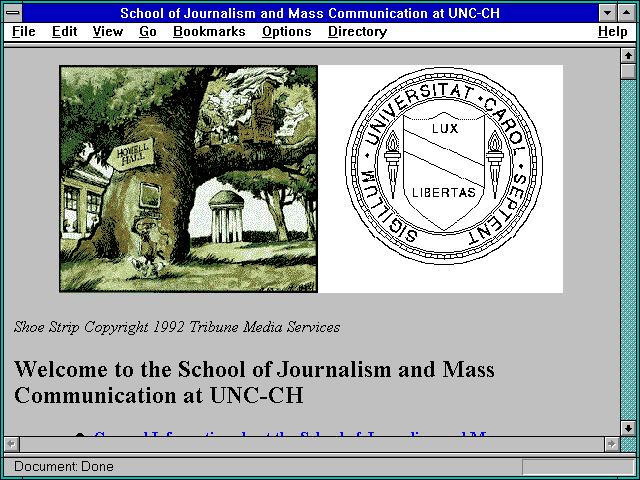Click the window title bar text

pyautogui.click(x=310, y=13)
